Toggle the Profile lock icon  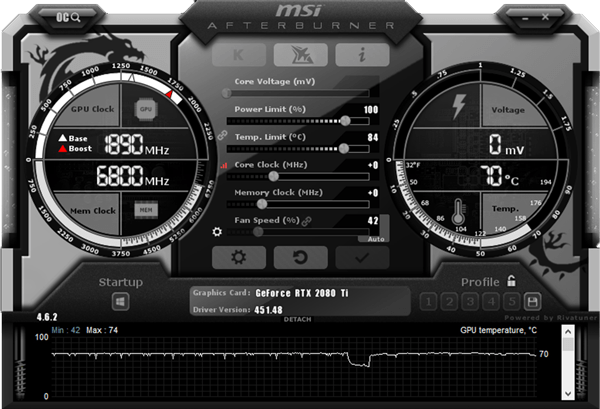click(512, 281)
